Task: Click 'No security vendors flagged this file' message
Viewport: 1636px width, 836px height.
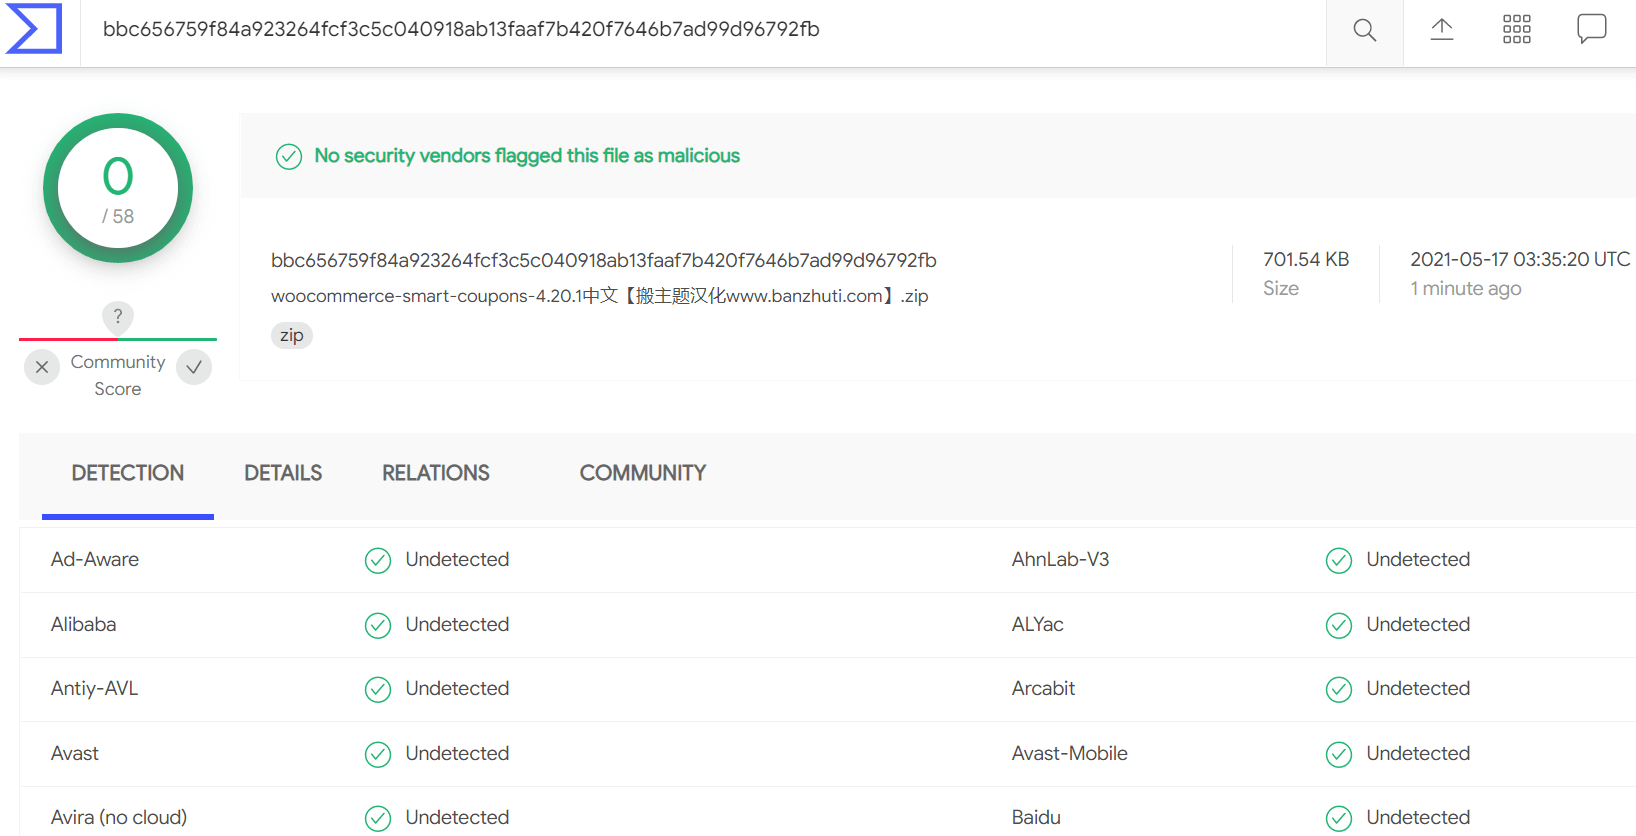Action: [x=527, y=156]
